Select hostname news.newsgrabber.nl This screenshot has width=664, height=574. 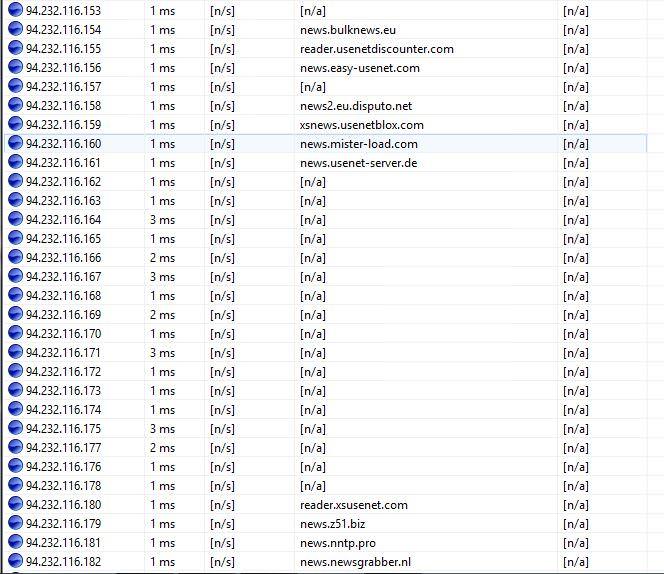(x=355, y=562)
